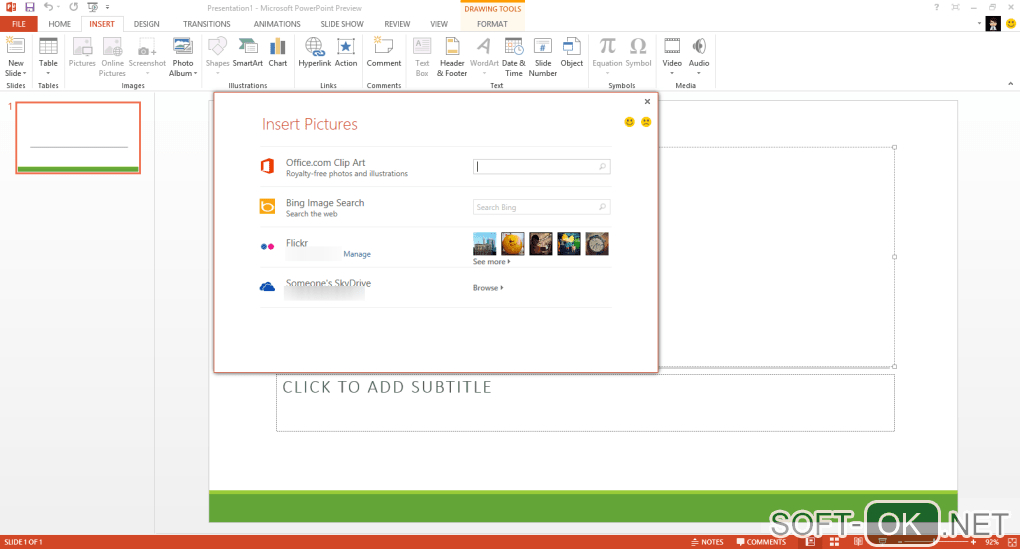Viewport: 1020px width, 549px height.
Task: Click the Search Bing input field
Action: click(x=541, y=207)
